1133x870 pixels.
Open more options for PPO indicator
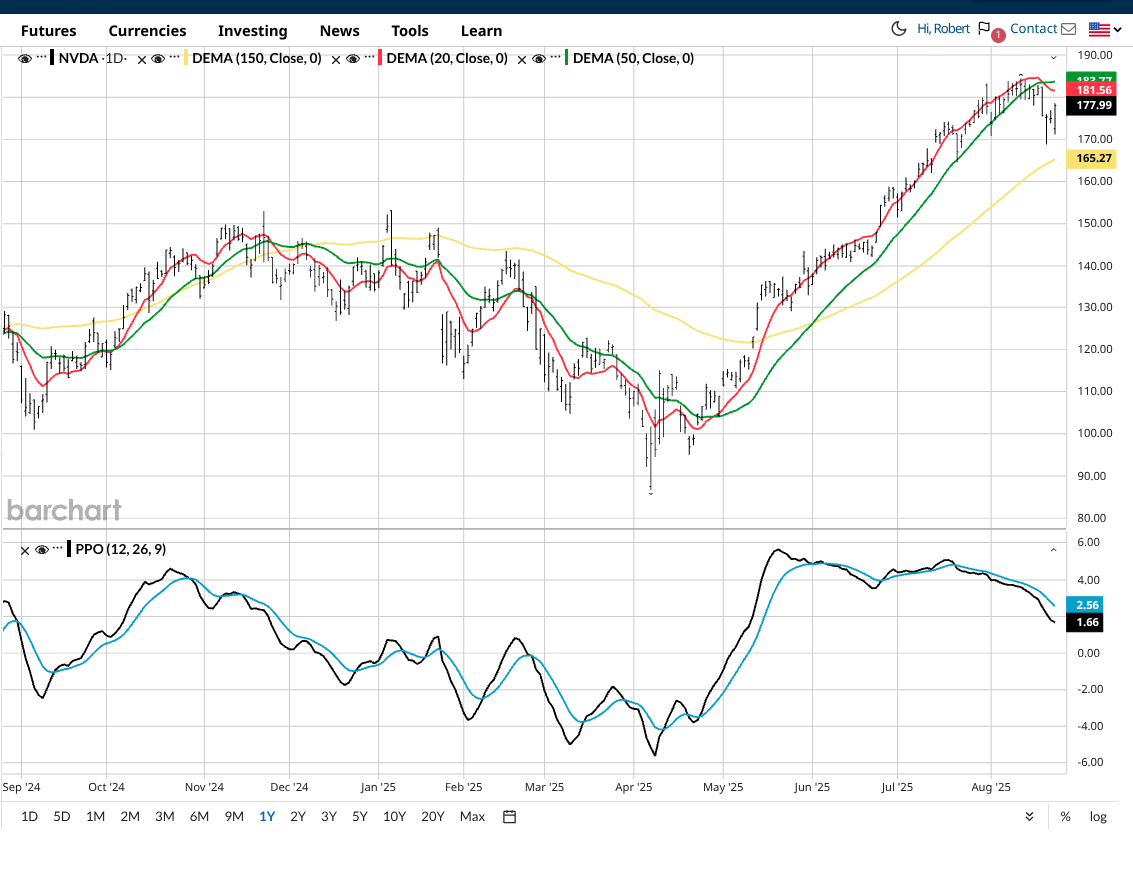tap(58, 548)
